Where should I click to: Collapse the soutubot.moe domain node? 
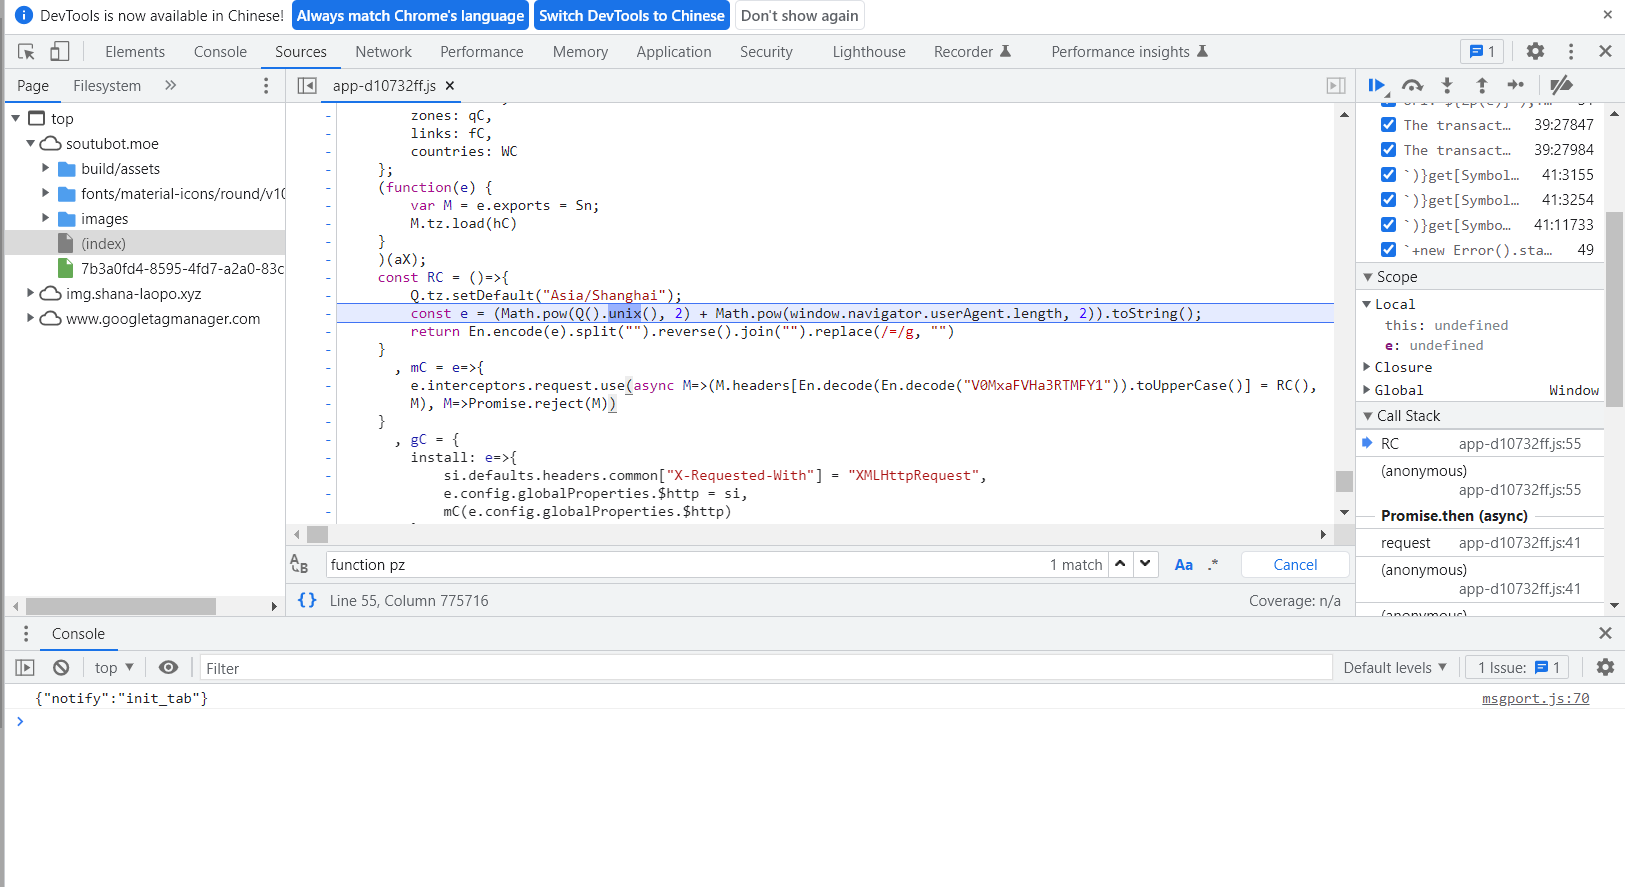coord(30,143)
